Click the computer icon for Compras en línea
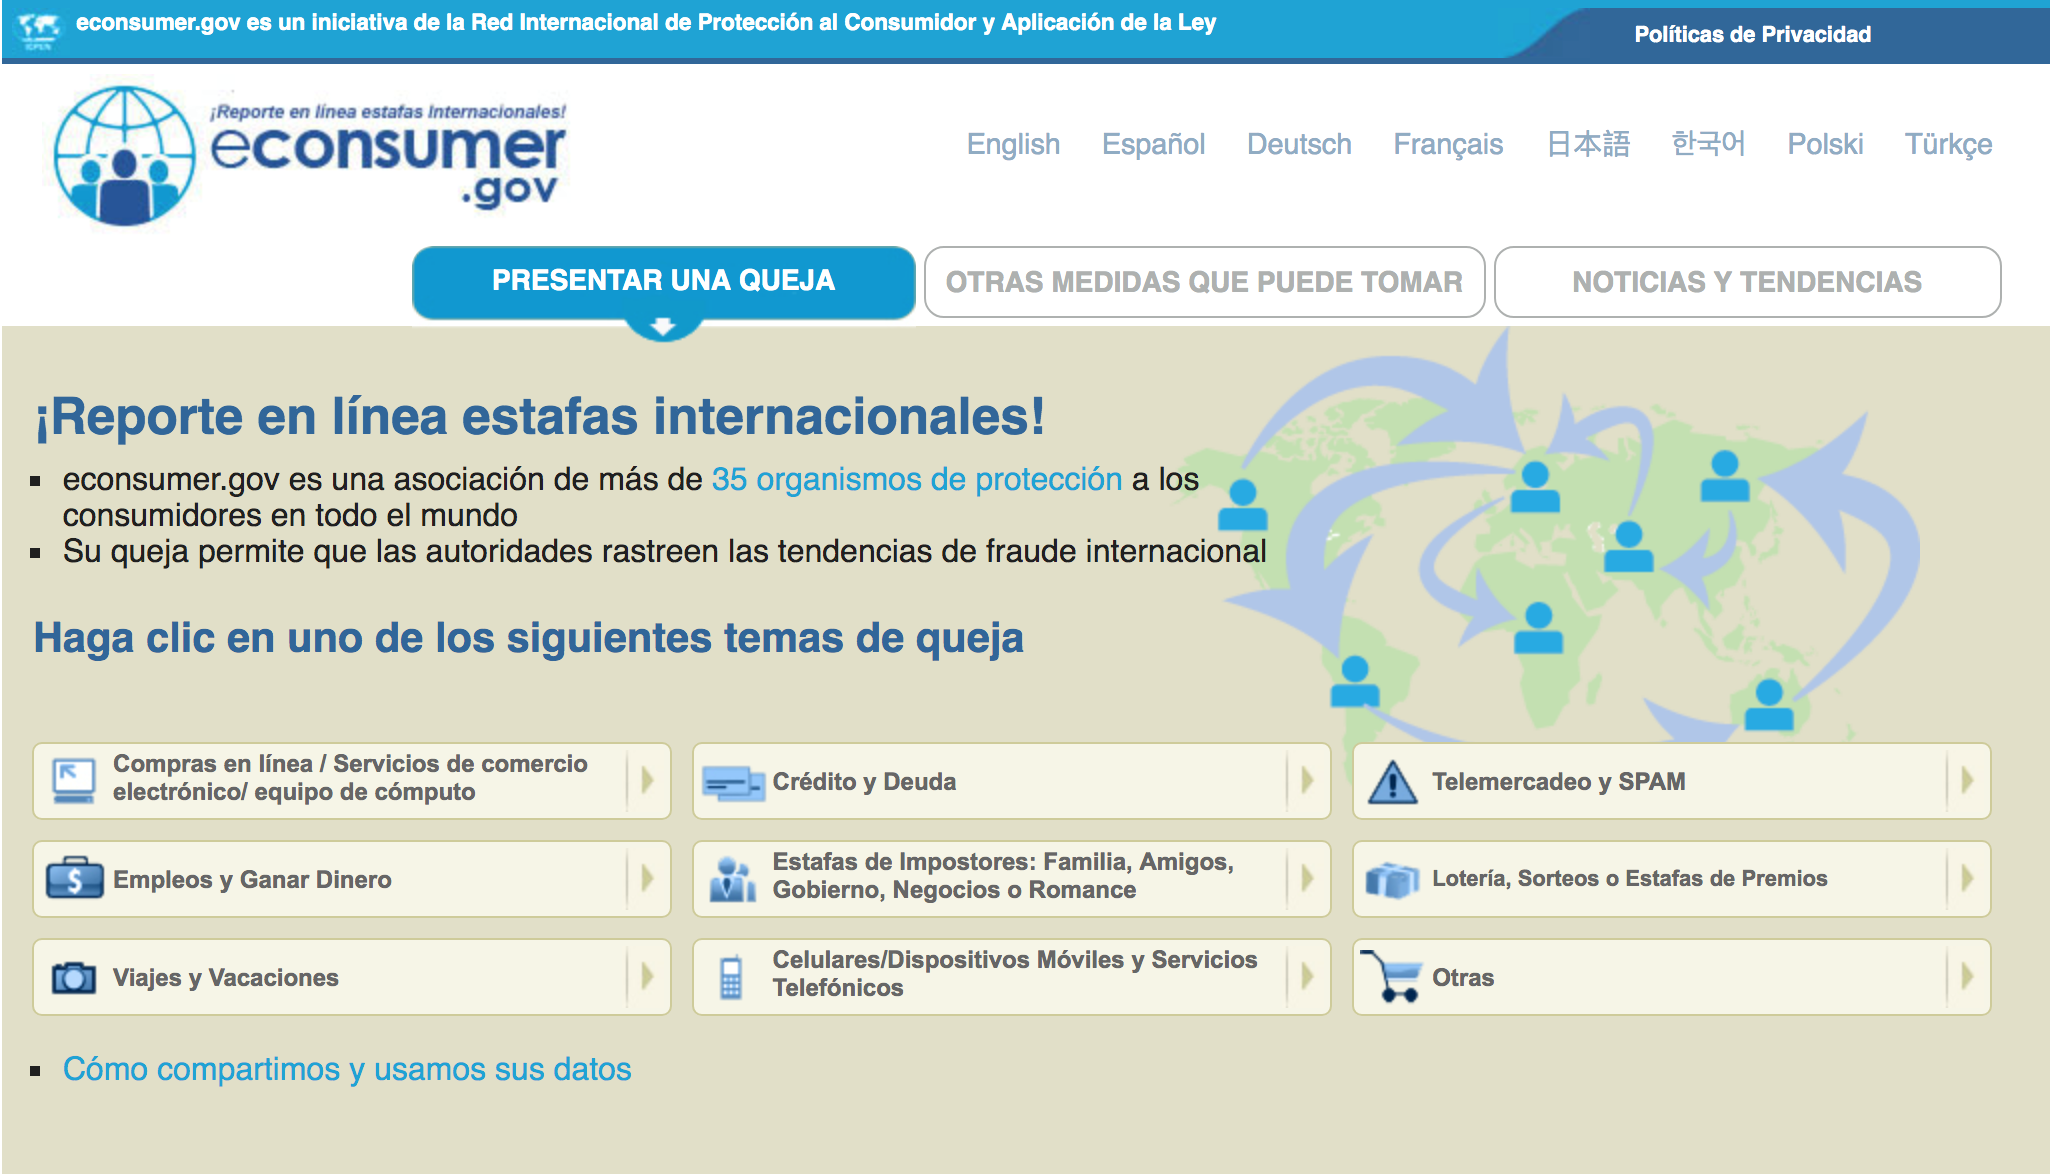Image resolution: width=2050 pixels, height=1174 pixels. pyautogui.click(x=73, y=782)
